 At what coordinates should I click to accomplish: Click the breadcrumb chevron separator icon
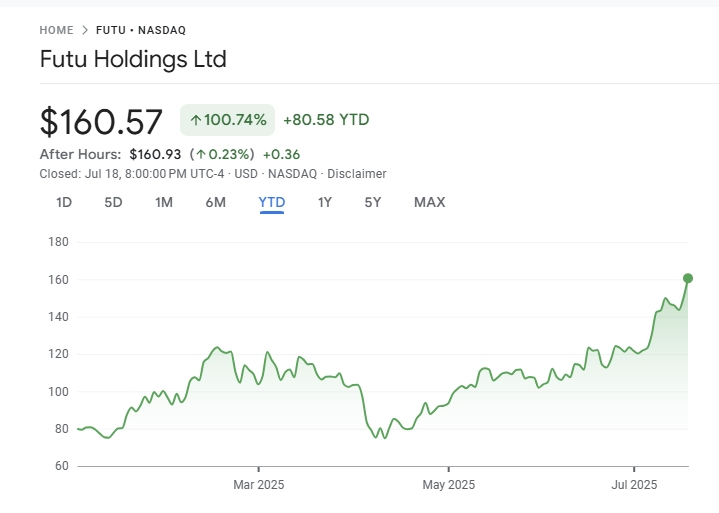(x=85, y=30)
